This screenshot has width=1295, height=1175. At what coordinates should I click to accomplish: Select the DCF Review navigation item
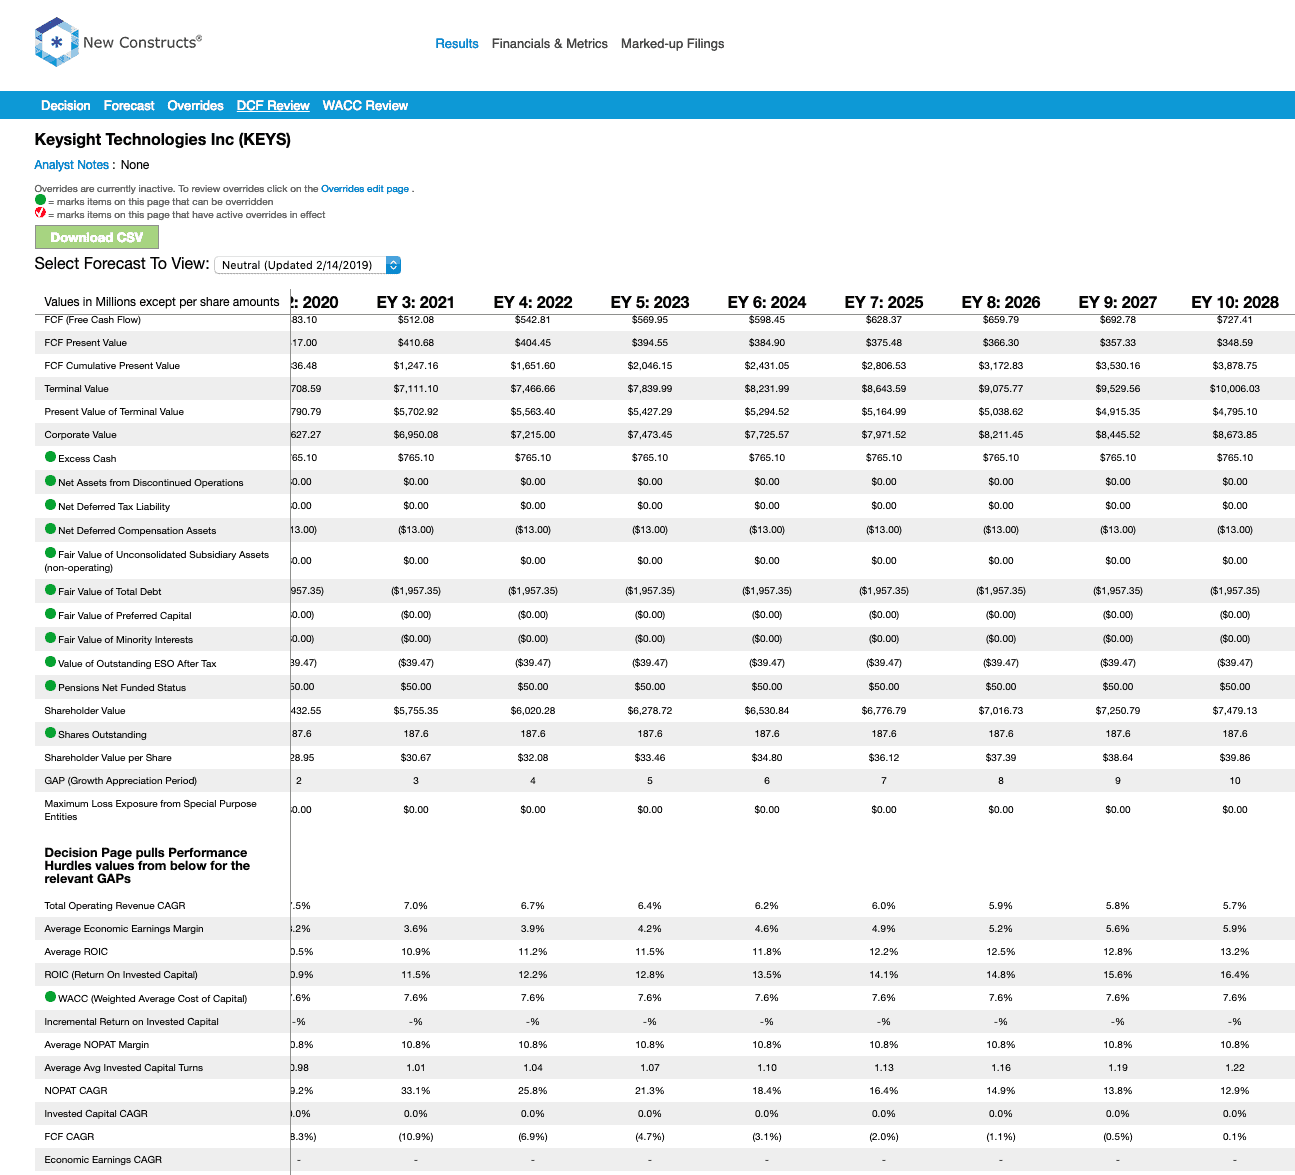tap(273, 105)
